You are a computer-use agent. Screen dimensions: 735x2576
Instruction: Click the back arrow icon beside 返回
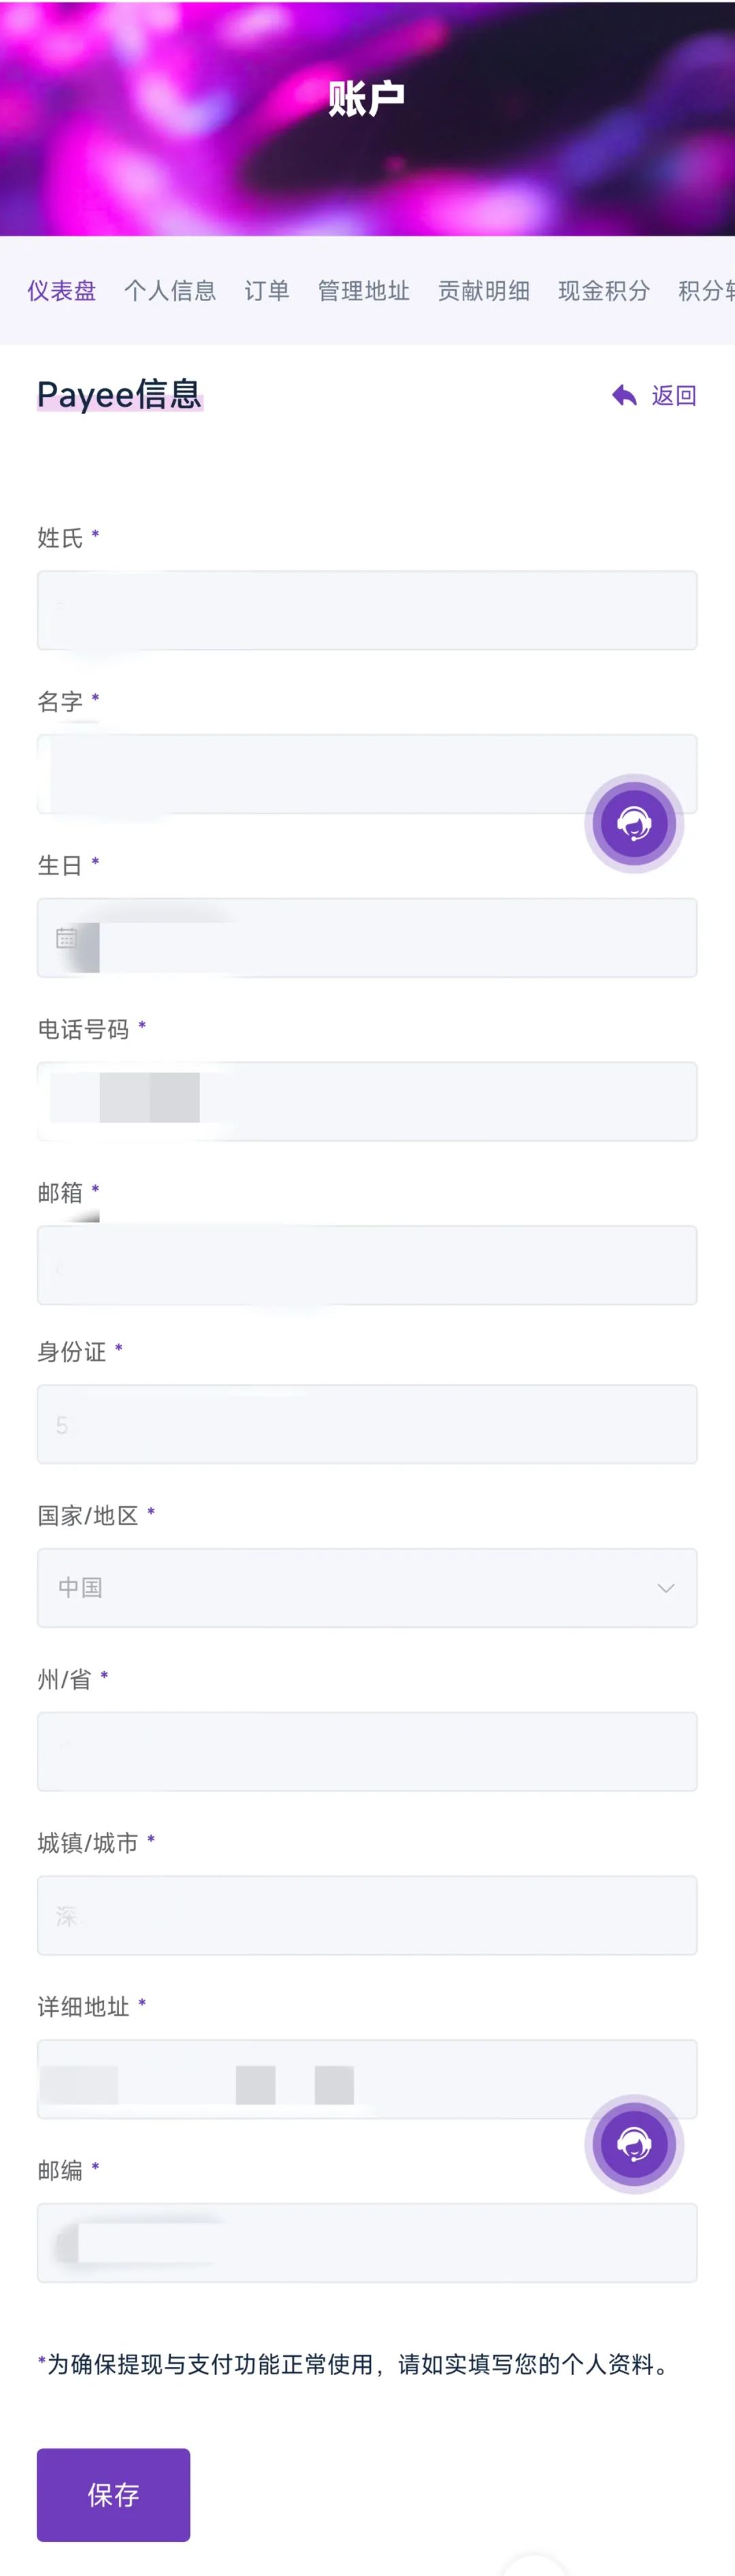624,396
